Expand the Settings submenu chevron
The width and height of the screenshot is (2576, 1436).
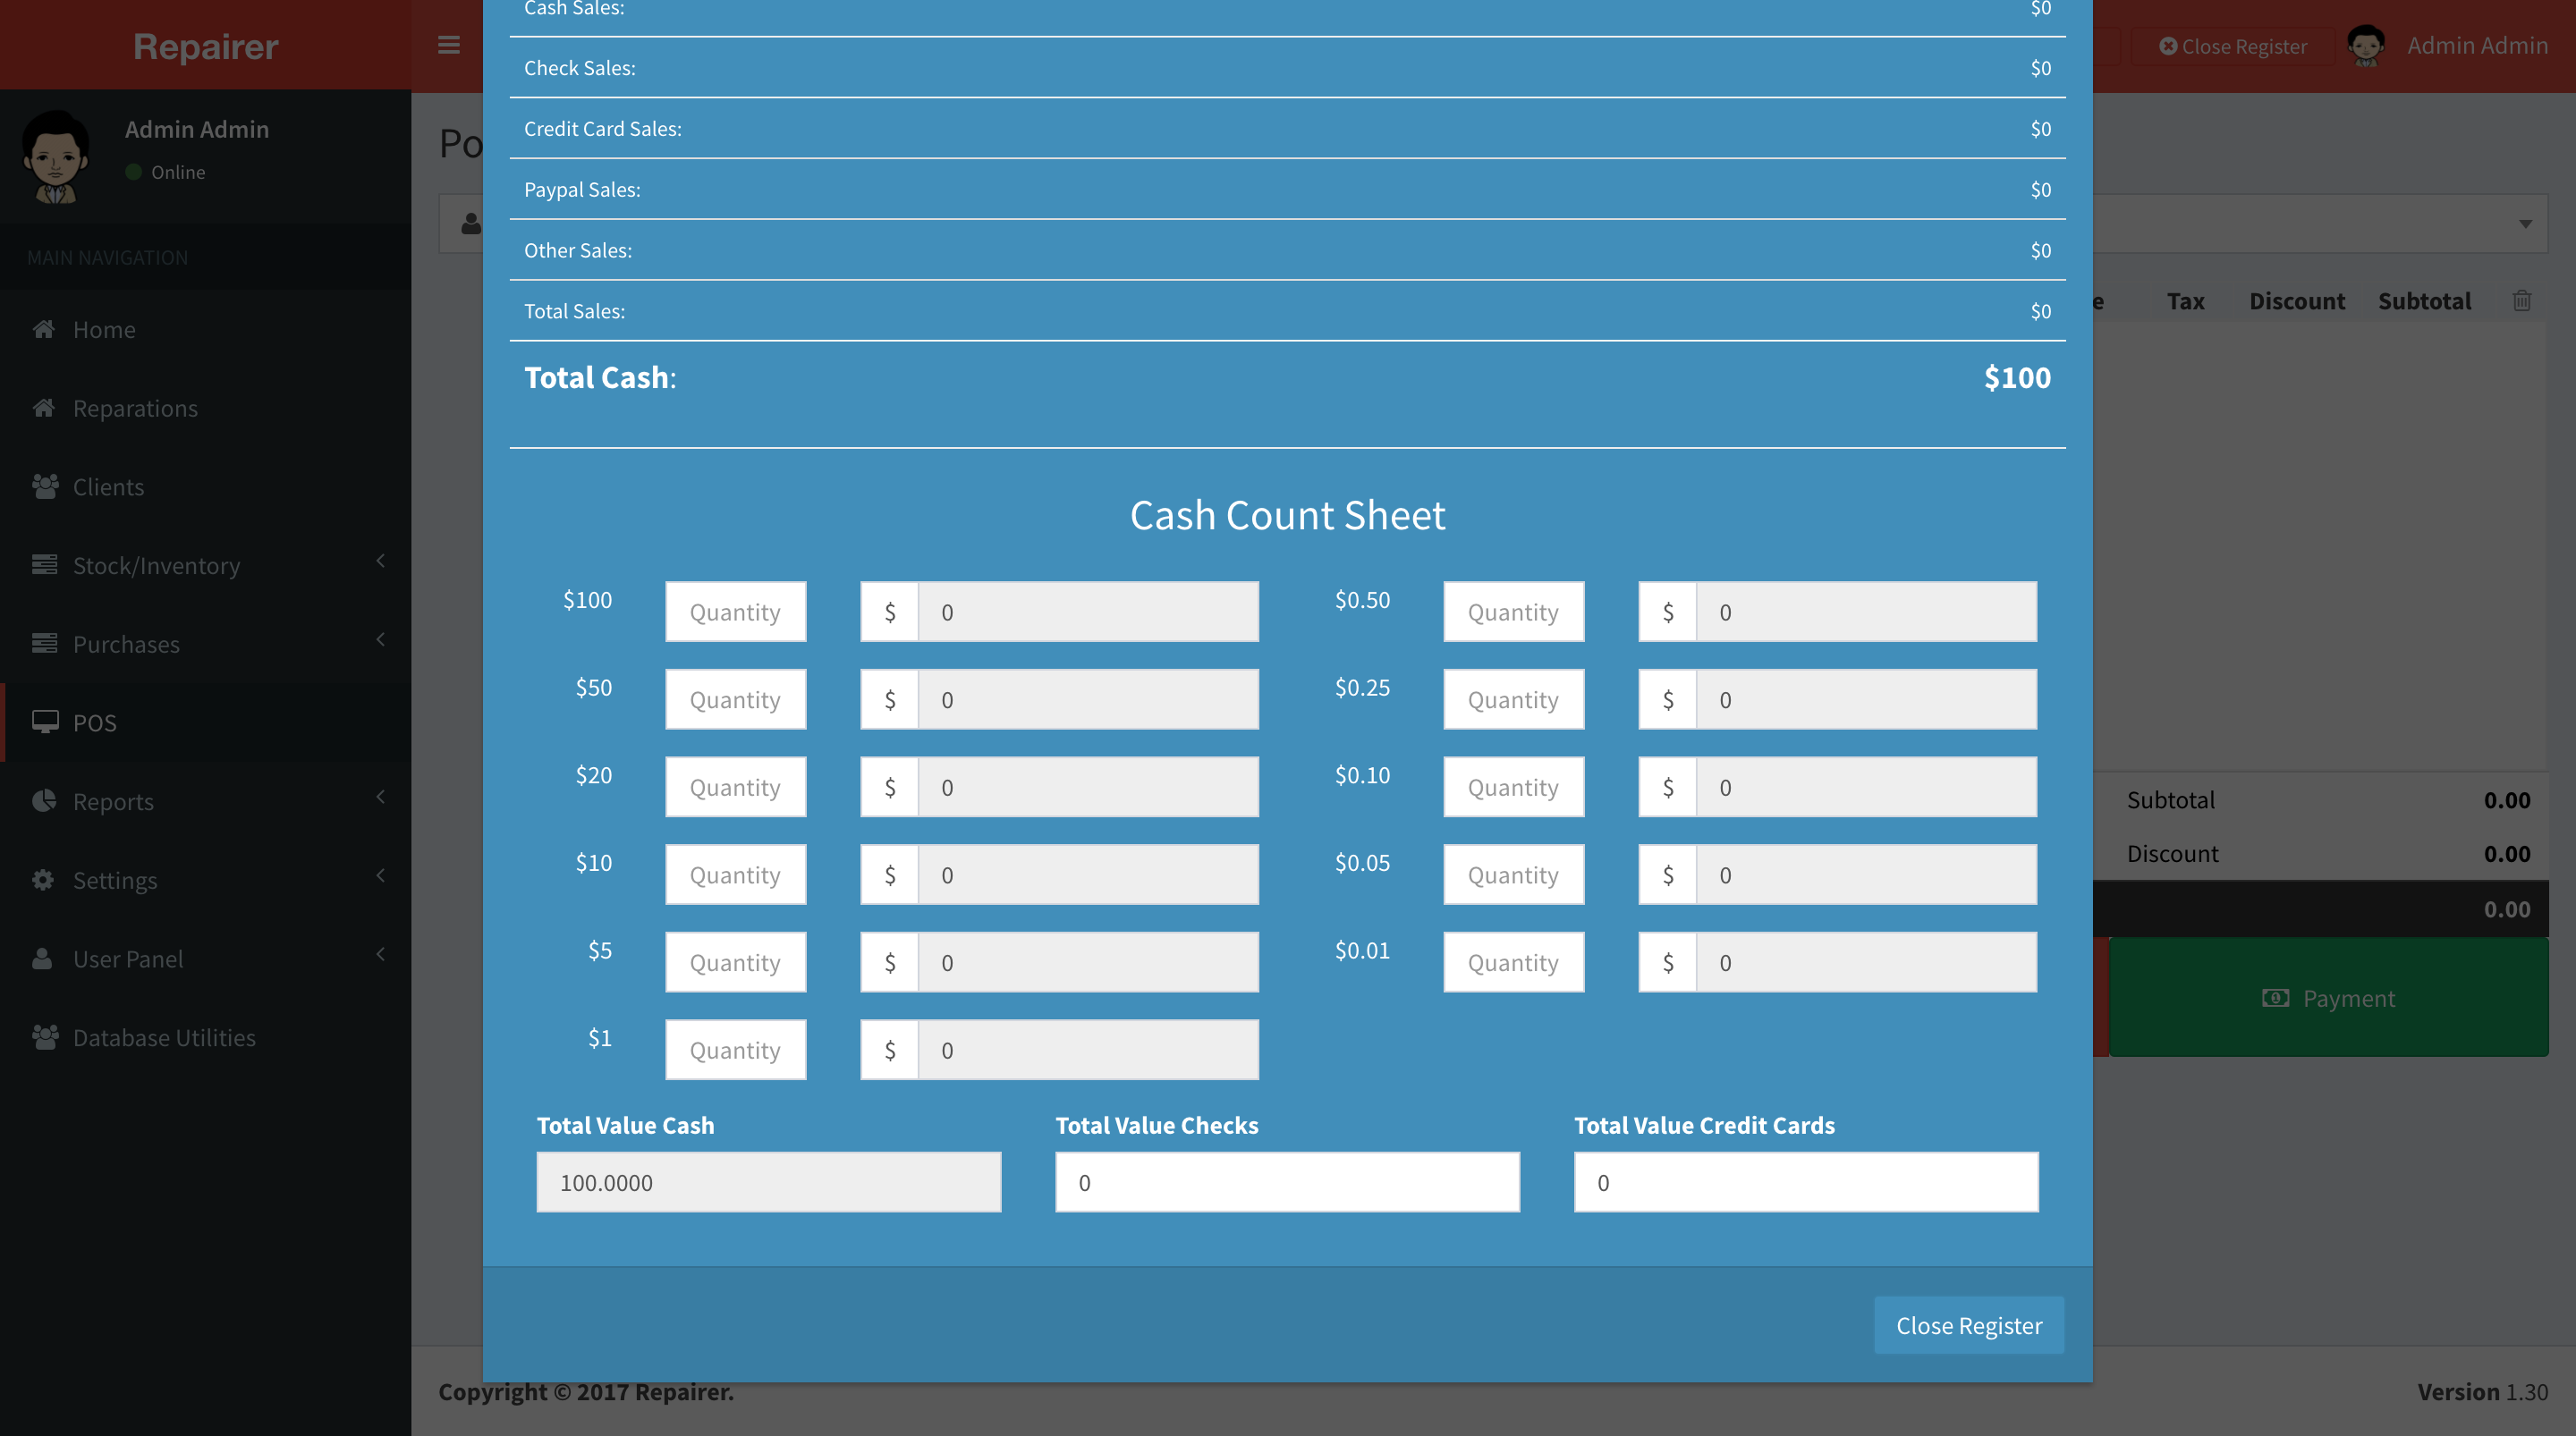pos(381,876)
